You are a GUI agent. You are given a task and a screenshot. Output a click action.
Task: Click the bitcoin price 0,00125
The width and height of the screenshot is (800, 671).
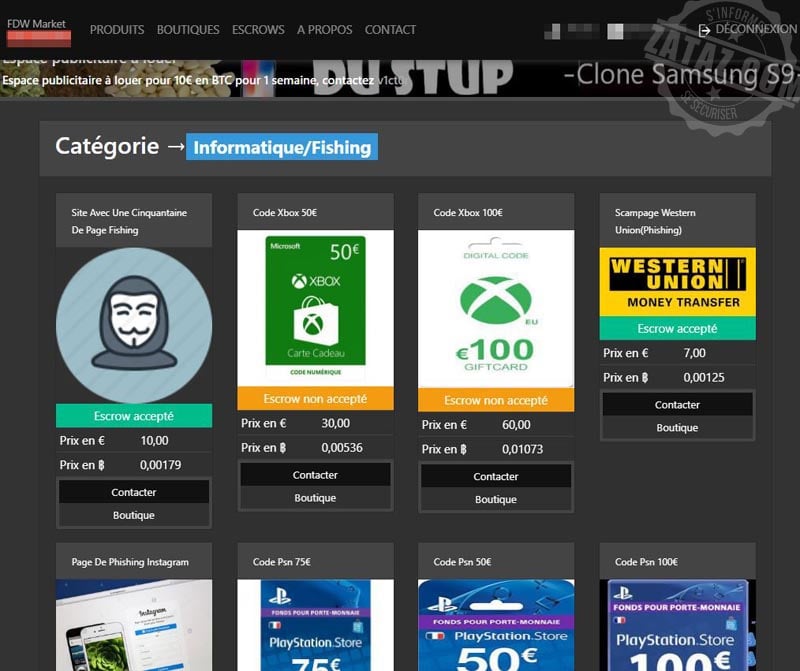tap(704, 377)
